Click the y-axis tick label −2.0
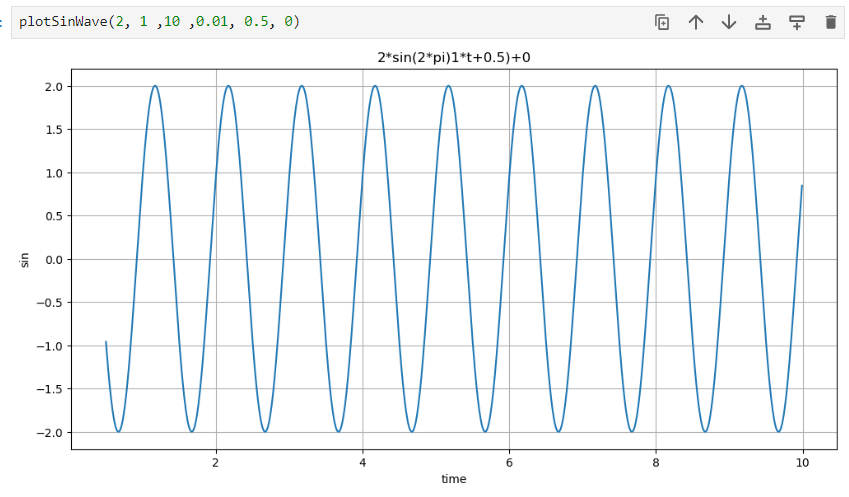 coord(50,433)
